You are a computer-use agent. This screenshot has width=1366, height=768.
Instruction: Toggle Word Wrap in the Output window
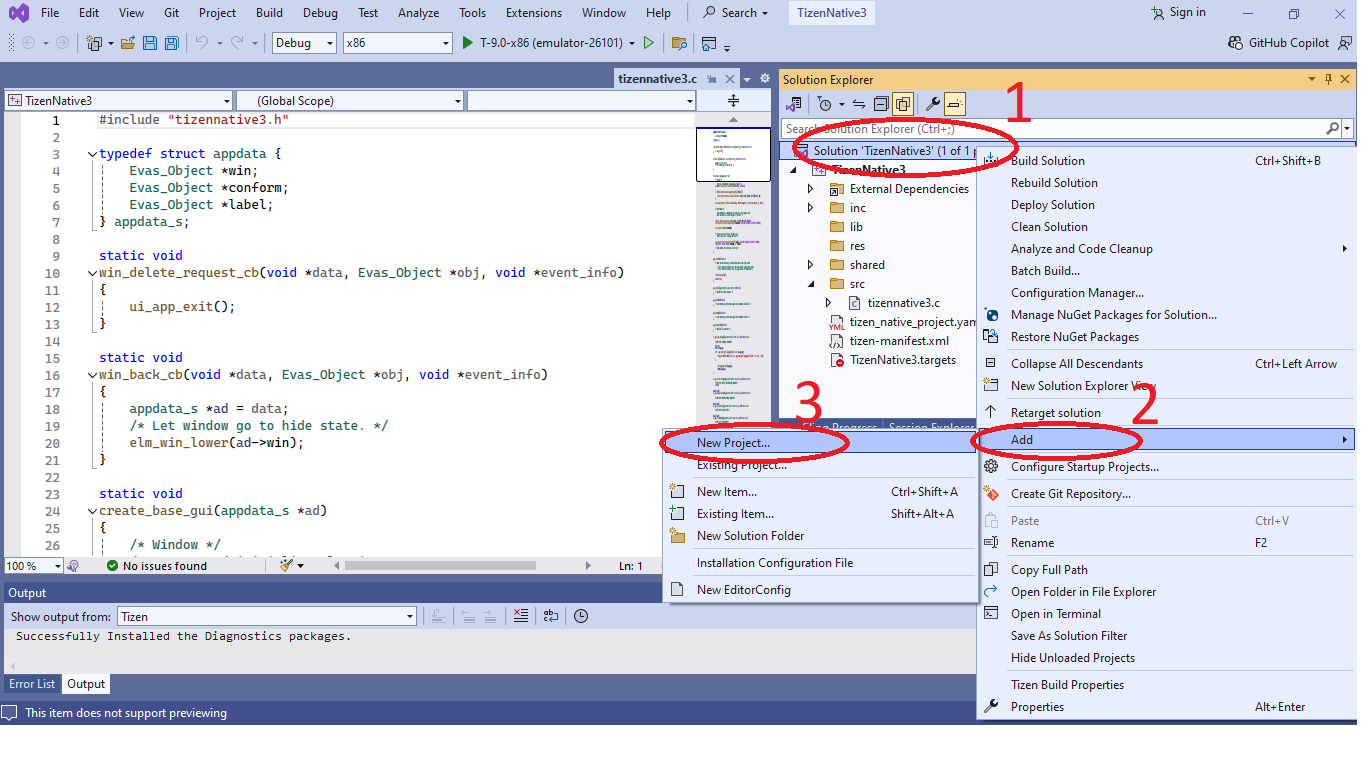(x=550, y=616)
